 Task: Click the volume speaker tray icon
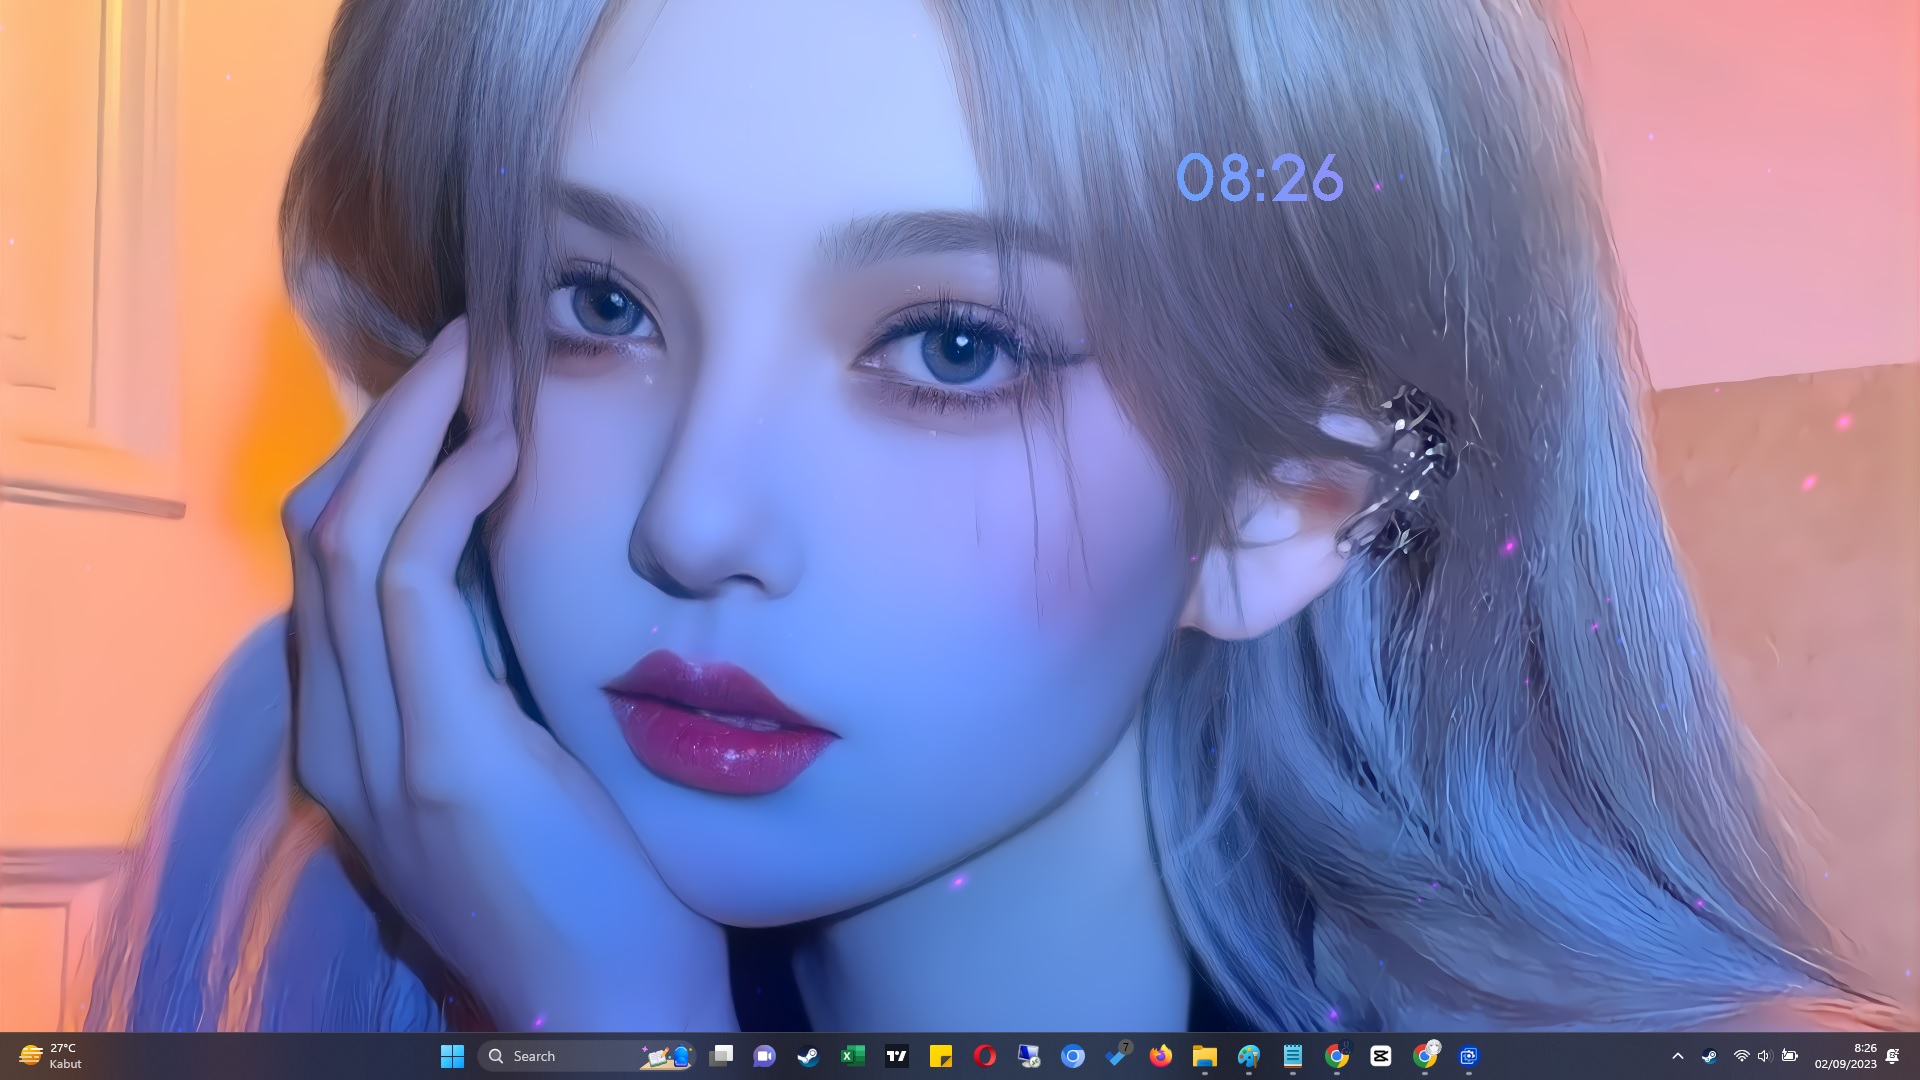click(x=1764, y=1056)
